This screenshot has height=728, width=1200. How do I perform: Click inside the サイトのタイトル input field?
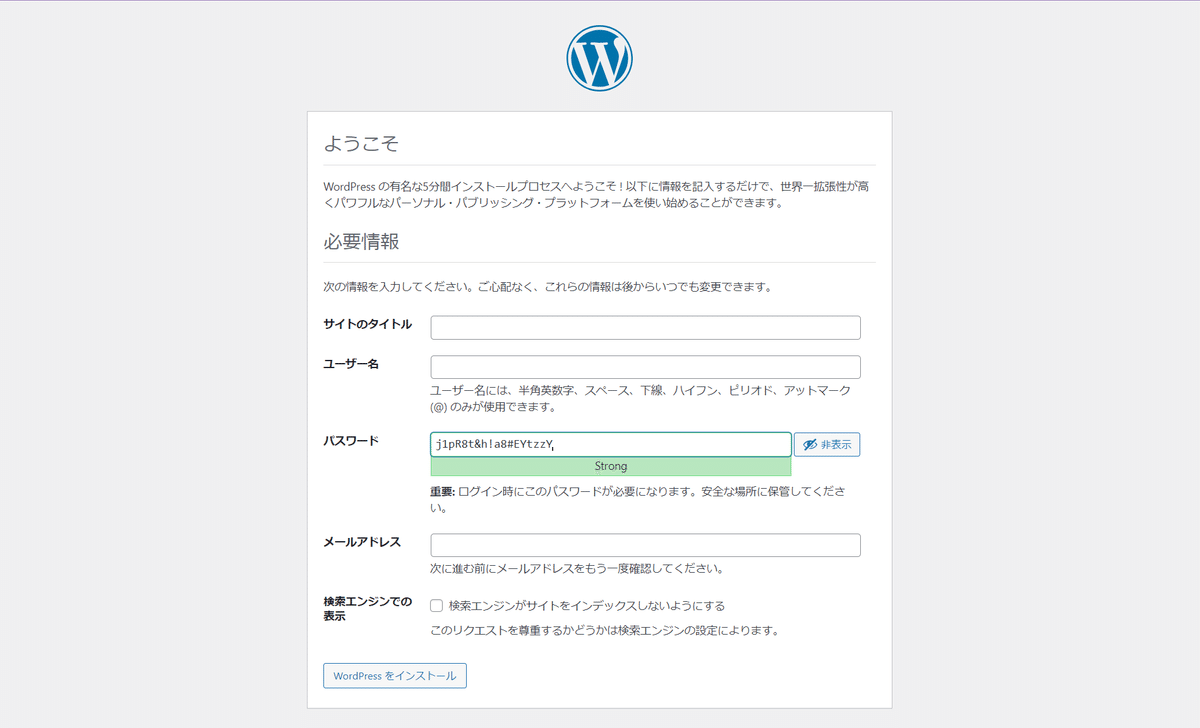point(645,327)
